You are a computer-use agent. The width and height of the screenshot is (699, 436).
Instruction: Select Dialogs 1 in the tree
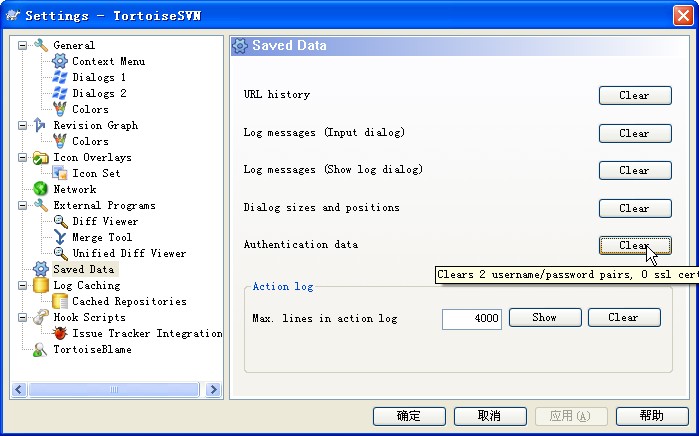click(99, 77)
